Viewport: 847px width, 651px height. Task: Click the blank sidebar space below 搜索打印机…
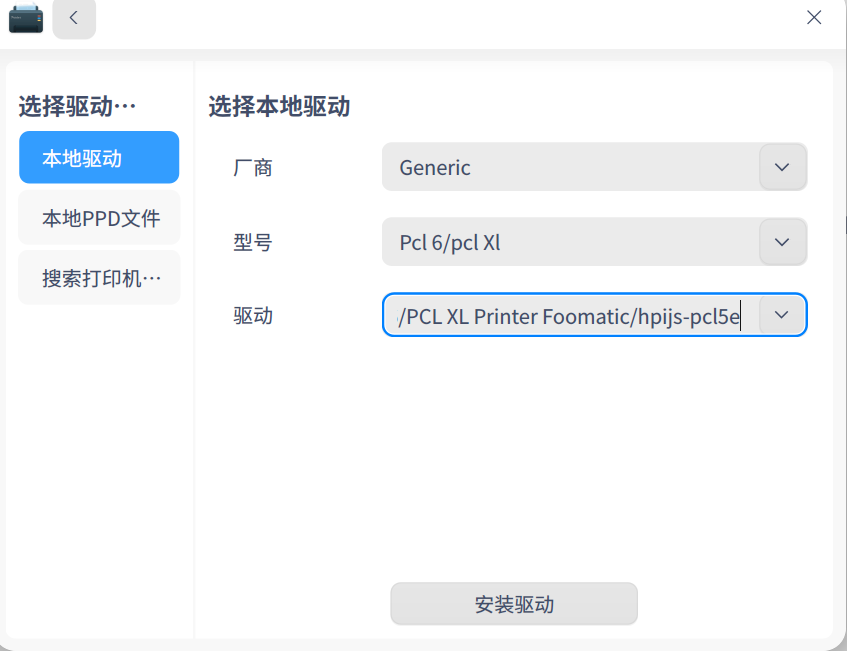[x=99, y=470]
